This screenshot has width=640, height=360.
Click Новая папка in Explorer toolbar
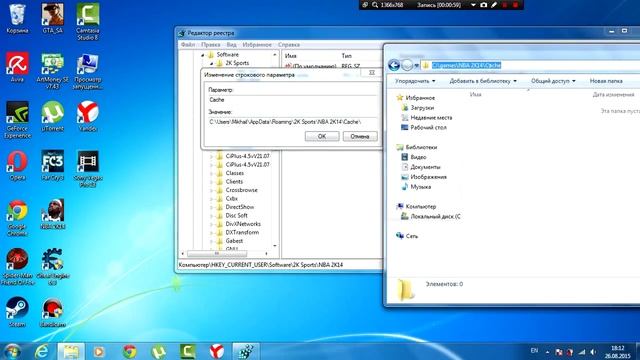606,81
